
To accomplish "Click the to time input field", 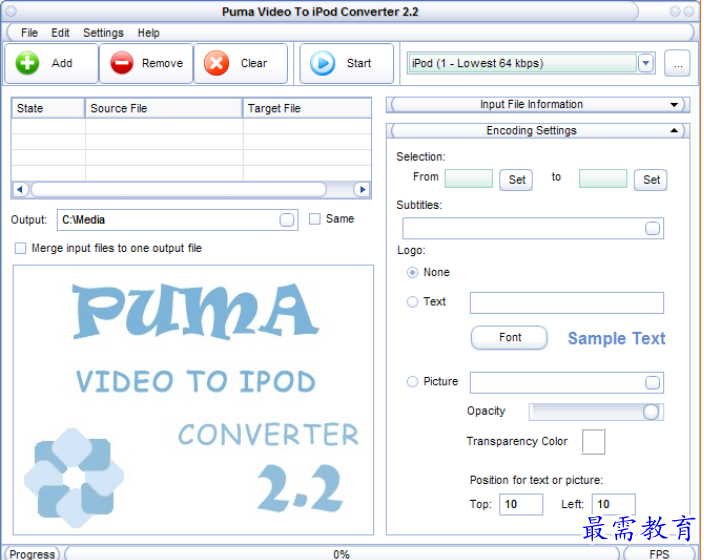I will pyautogui.click(x=603, y=179).
